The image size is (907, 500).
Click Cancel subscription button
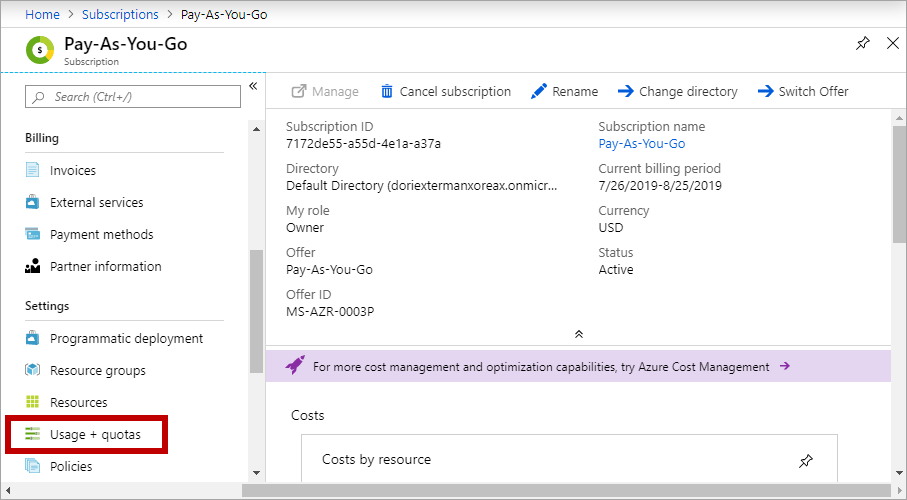point(446,91)
